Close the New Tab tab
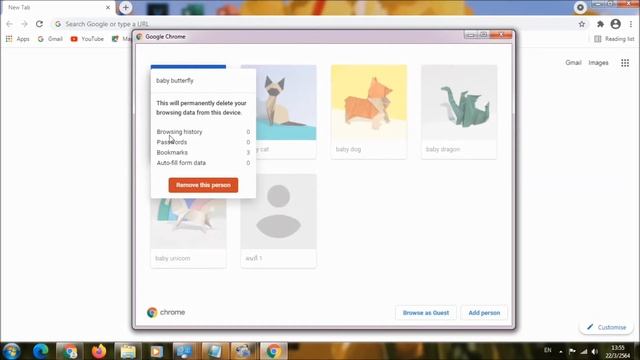 tap(108, 7)
